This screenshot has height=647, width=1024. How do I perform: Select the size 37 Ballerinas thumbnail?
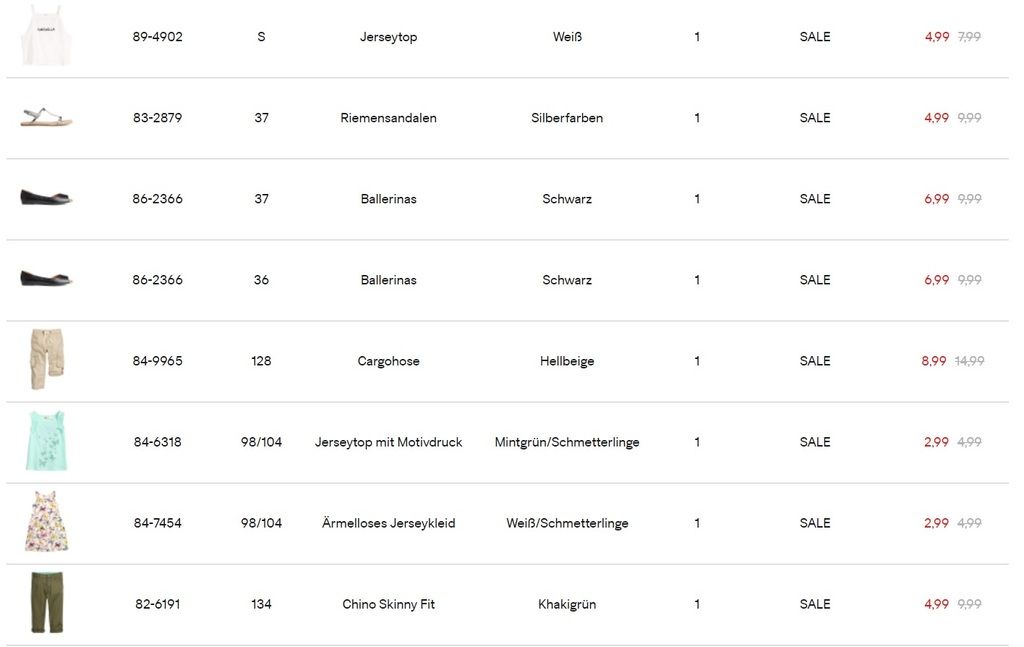[46, 198]
